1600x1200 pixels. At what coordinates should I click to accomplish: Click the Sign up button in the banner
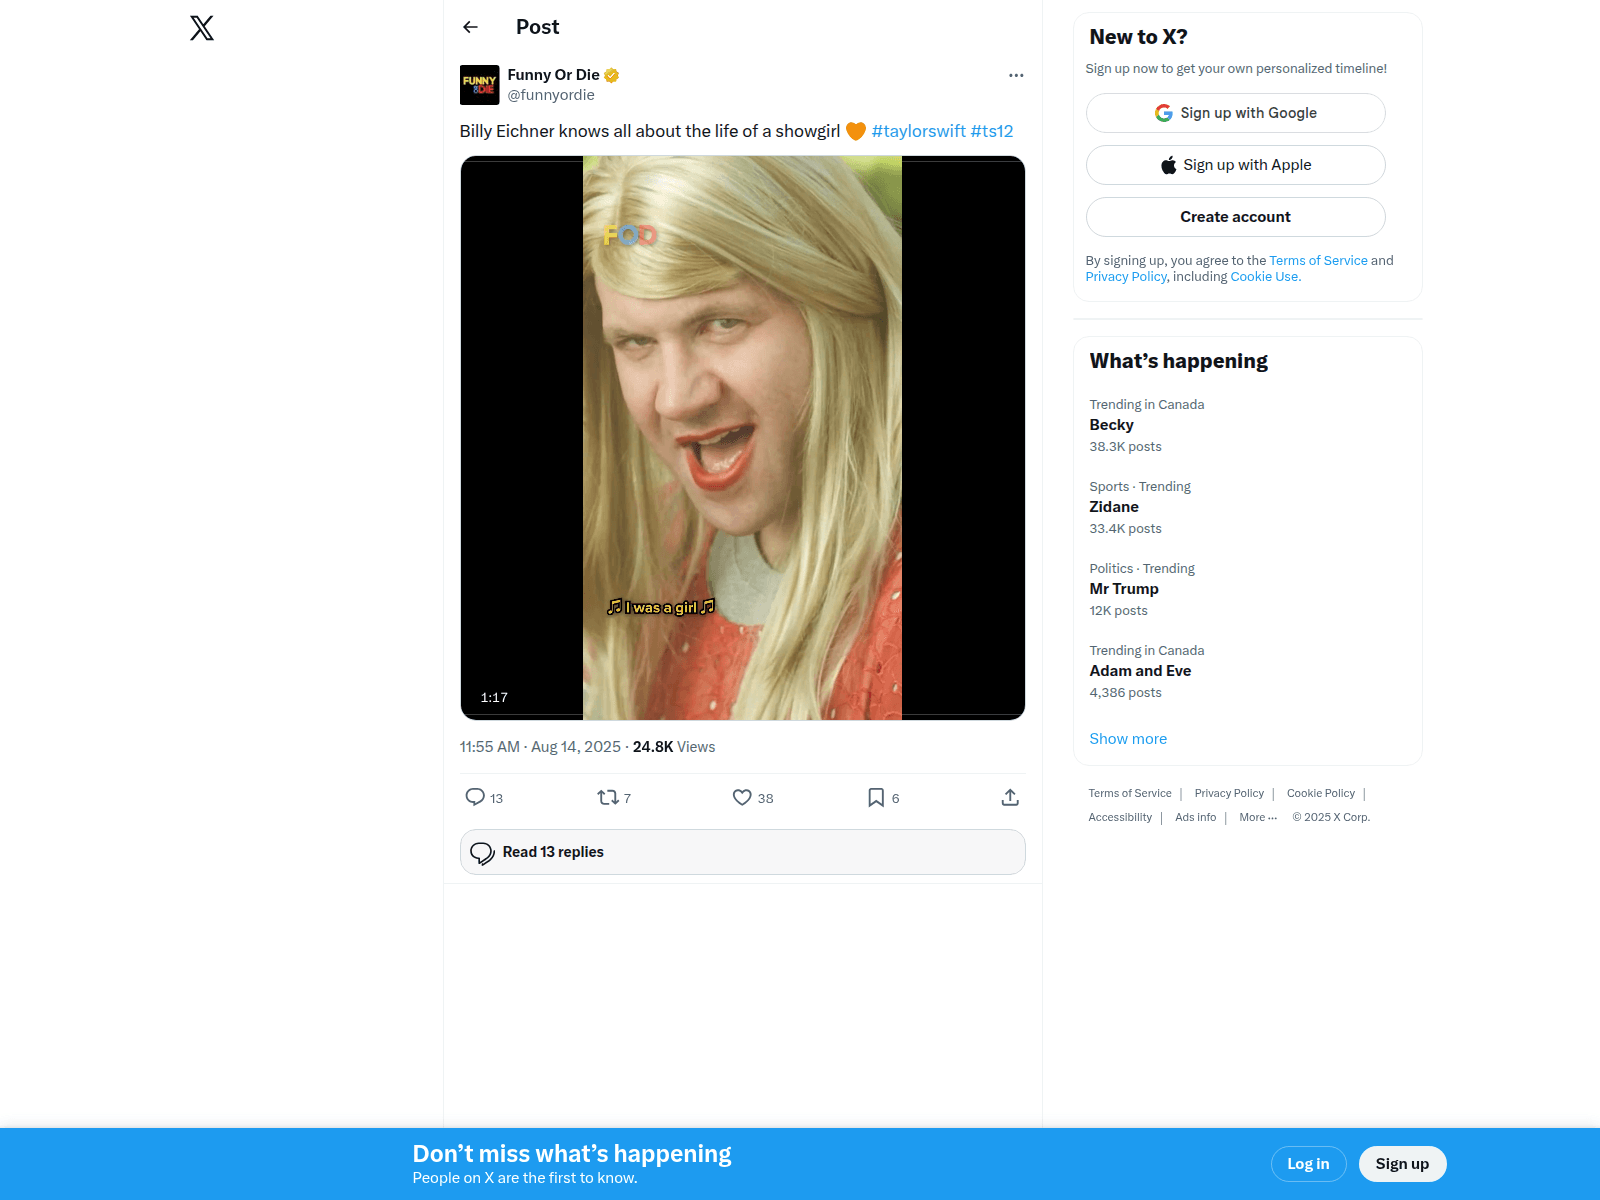[x=1402, y=1164]
